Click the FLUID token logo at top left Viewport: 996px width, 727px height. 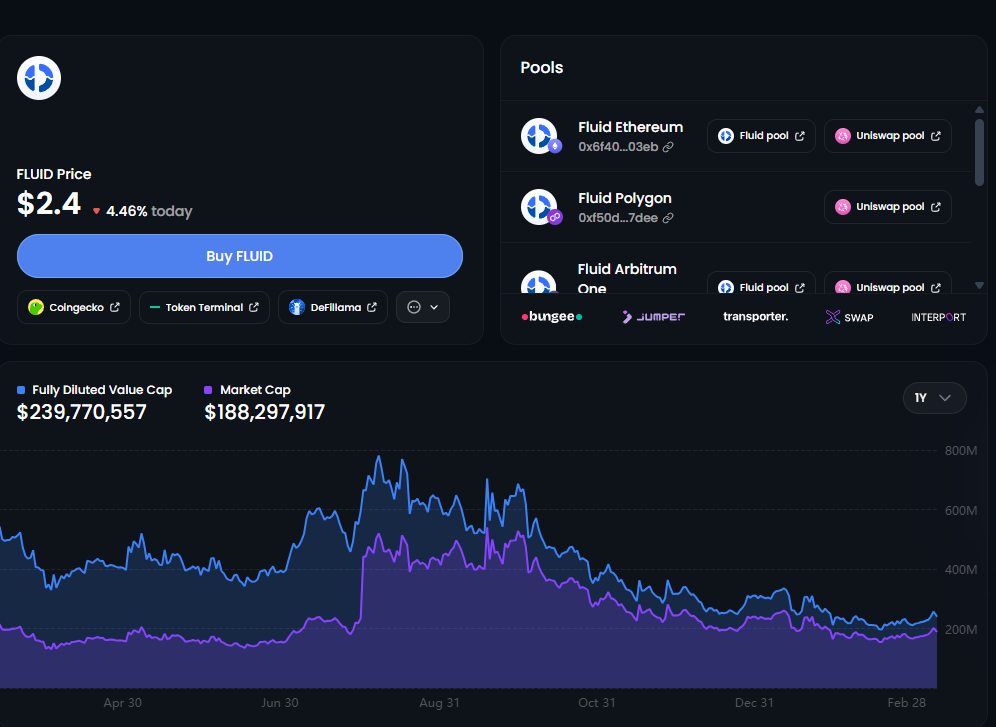click(x=39, y=78)
